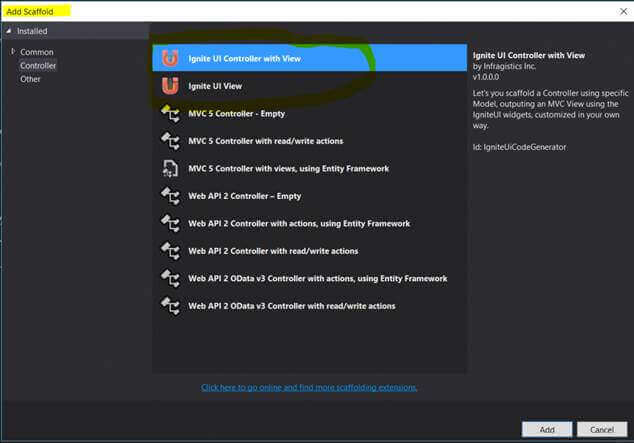Screen dimensions: 634x443
Task: Click the Ignite UI Controller with View icon
Action: (170, 58)
